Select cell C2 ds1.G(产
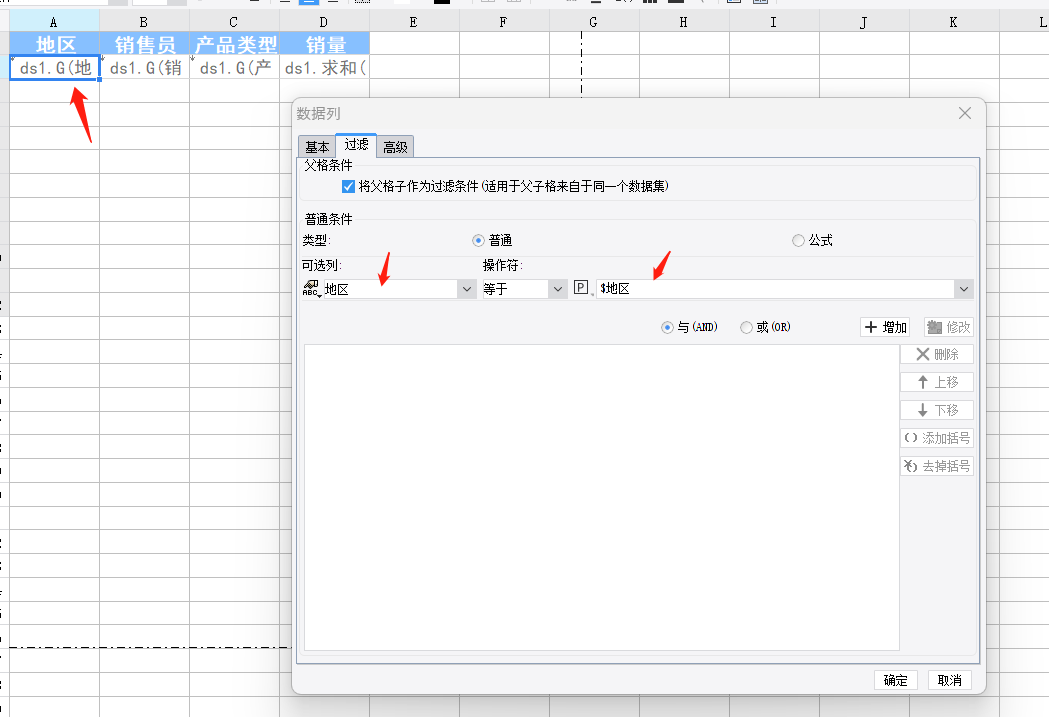Viewport: 1049px width, 717px height. [234, 68]
